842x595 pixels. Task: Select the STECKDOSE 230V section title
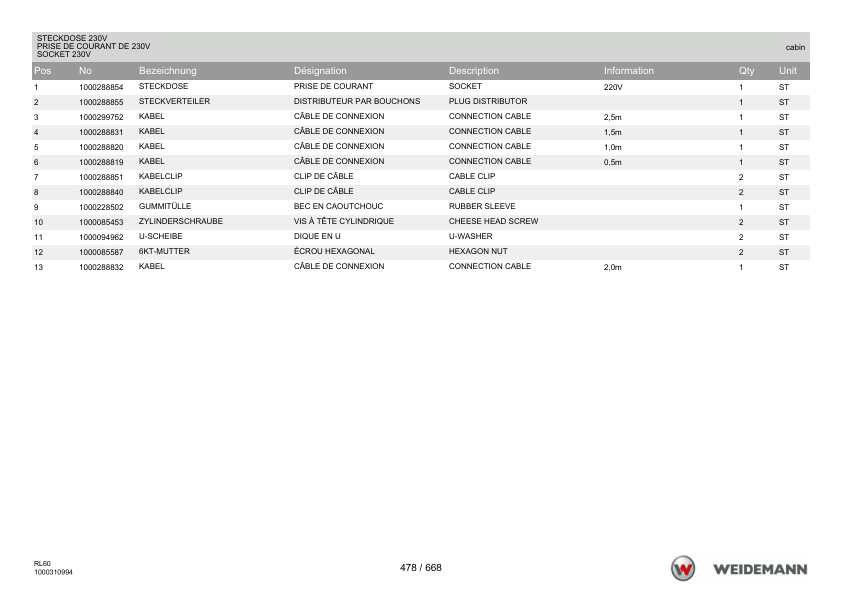point(72,38)
